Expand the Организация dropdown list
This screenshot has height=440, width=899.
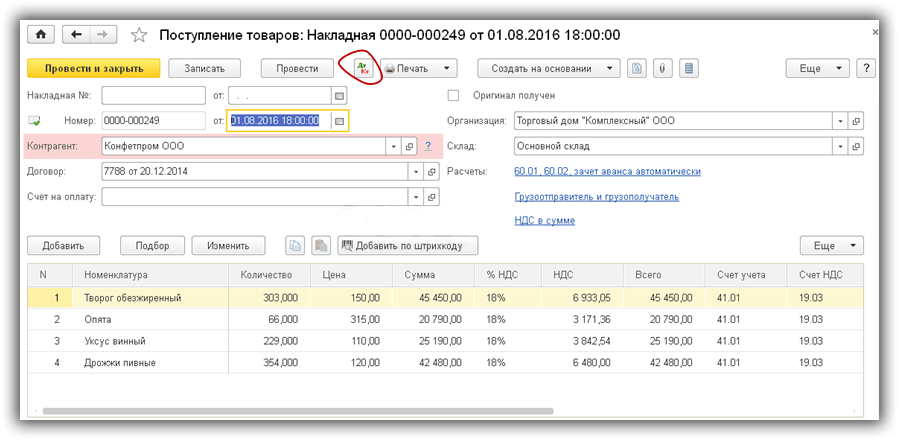(841, 121)
